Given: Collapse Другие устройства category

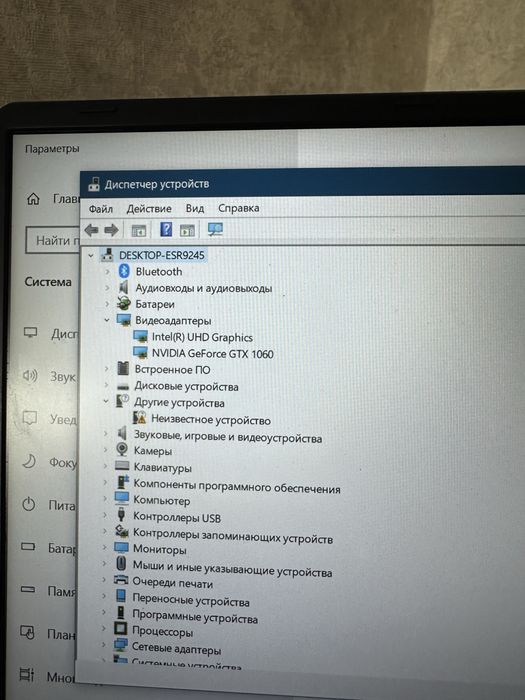Looking at the screenshot, I should (x=106, y=401).
